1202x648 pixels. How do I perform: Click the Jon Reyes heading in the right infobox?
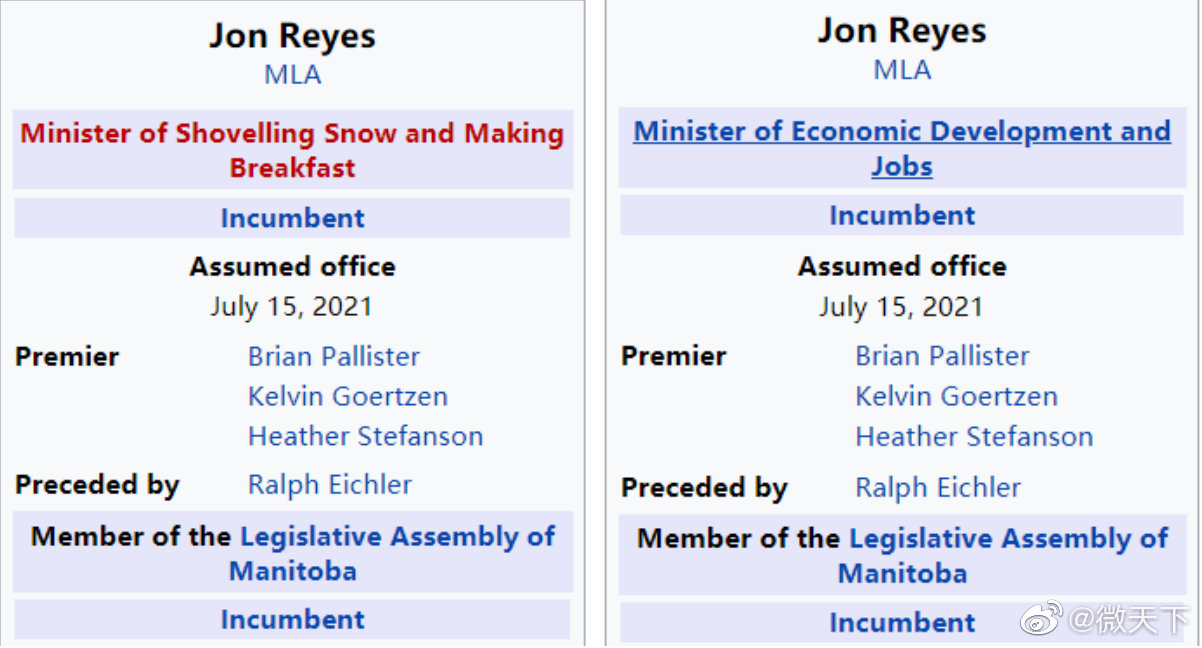click(901, 31)
